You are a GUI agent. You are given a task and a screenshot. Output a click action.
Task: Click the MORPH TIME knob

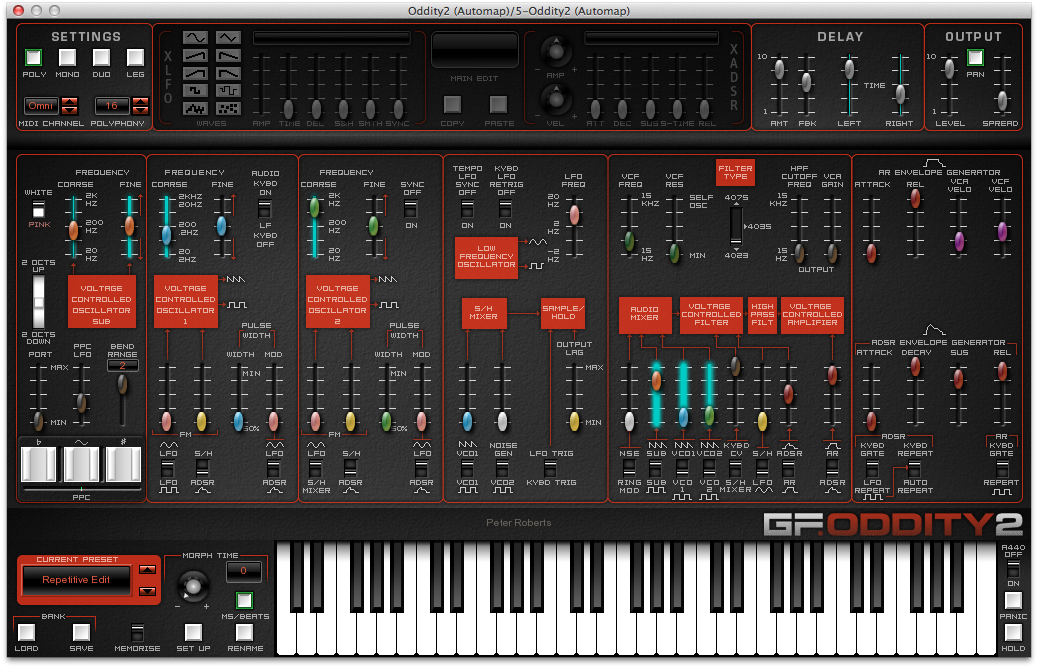pos(193,586)
